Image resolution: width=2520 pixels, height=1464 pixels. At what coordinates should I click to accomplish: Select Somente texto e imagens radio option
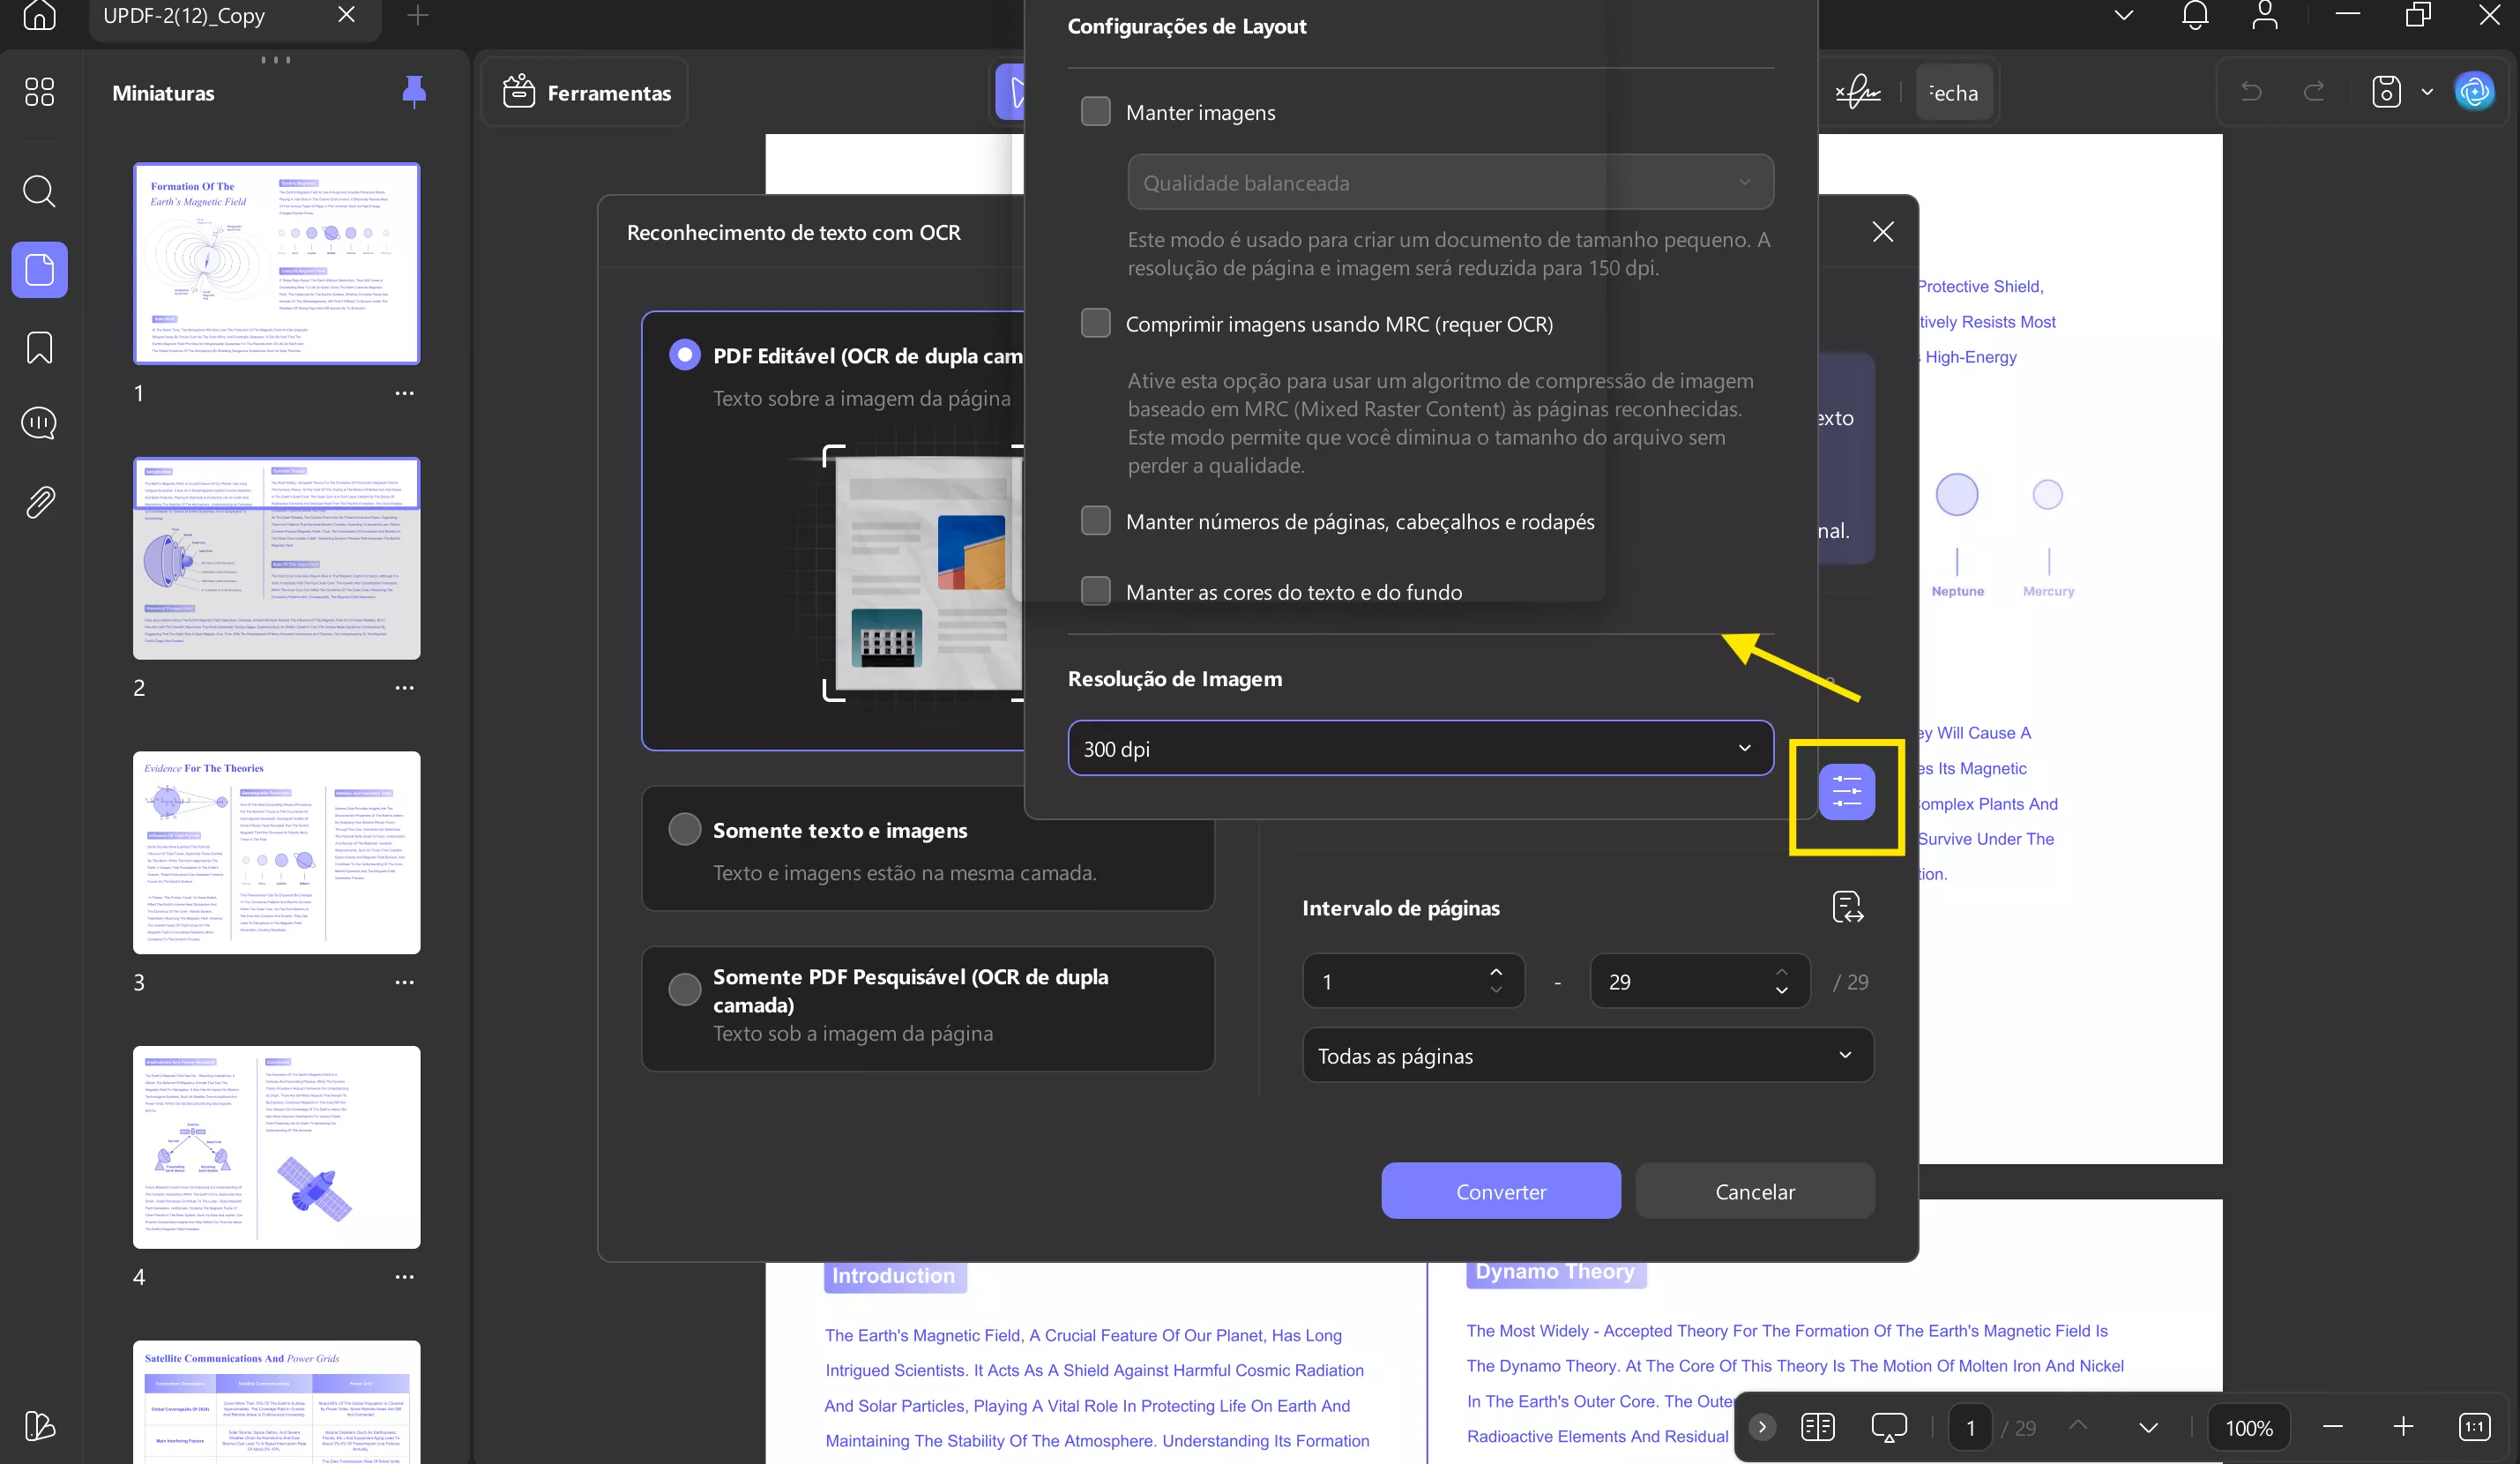point(685,829)
